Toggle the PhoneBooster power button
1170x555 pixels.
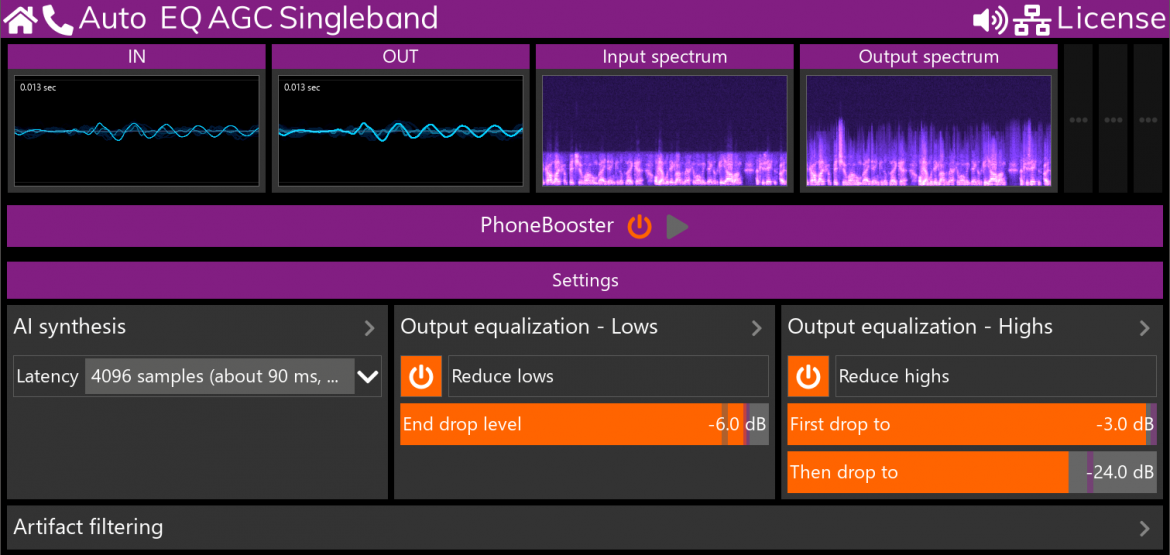(639, 226)
